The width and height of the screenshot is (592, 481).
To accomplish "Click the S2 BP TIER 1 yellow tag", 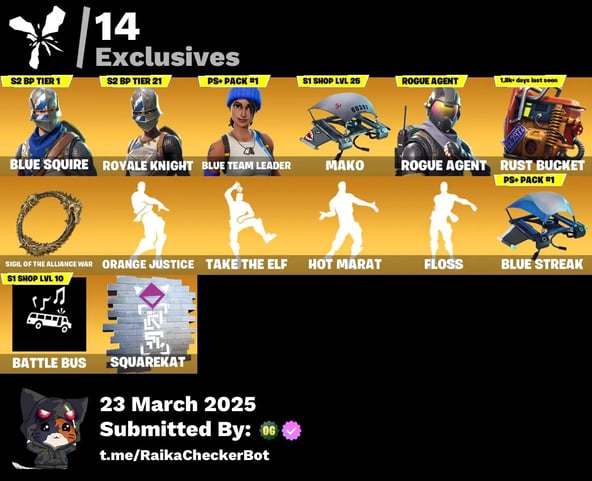I will 36,81.
